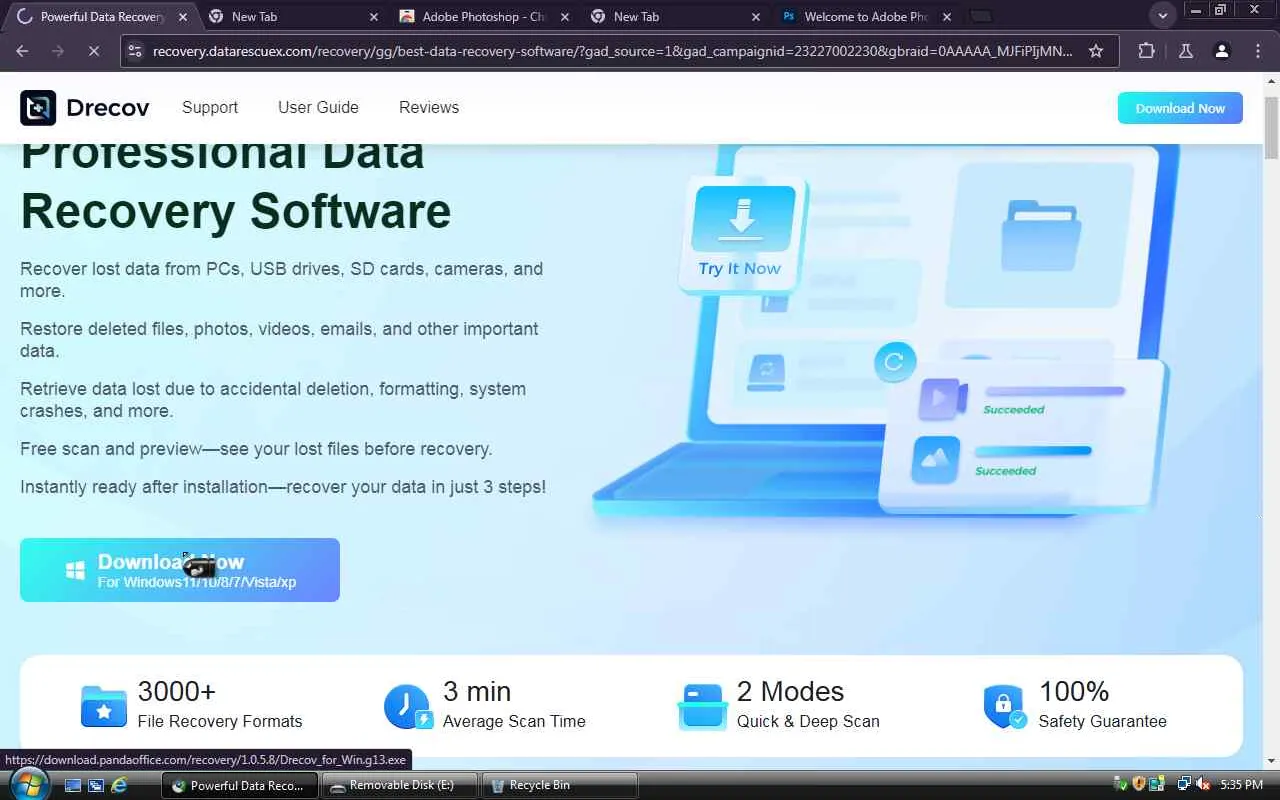1280x800 pixels.
Task: Click the folder icon beside 3000+
Action: coord(104,707)
